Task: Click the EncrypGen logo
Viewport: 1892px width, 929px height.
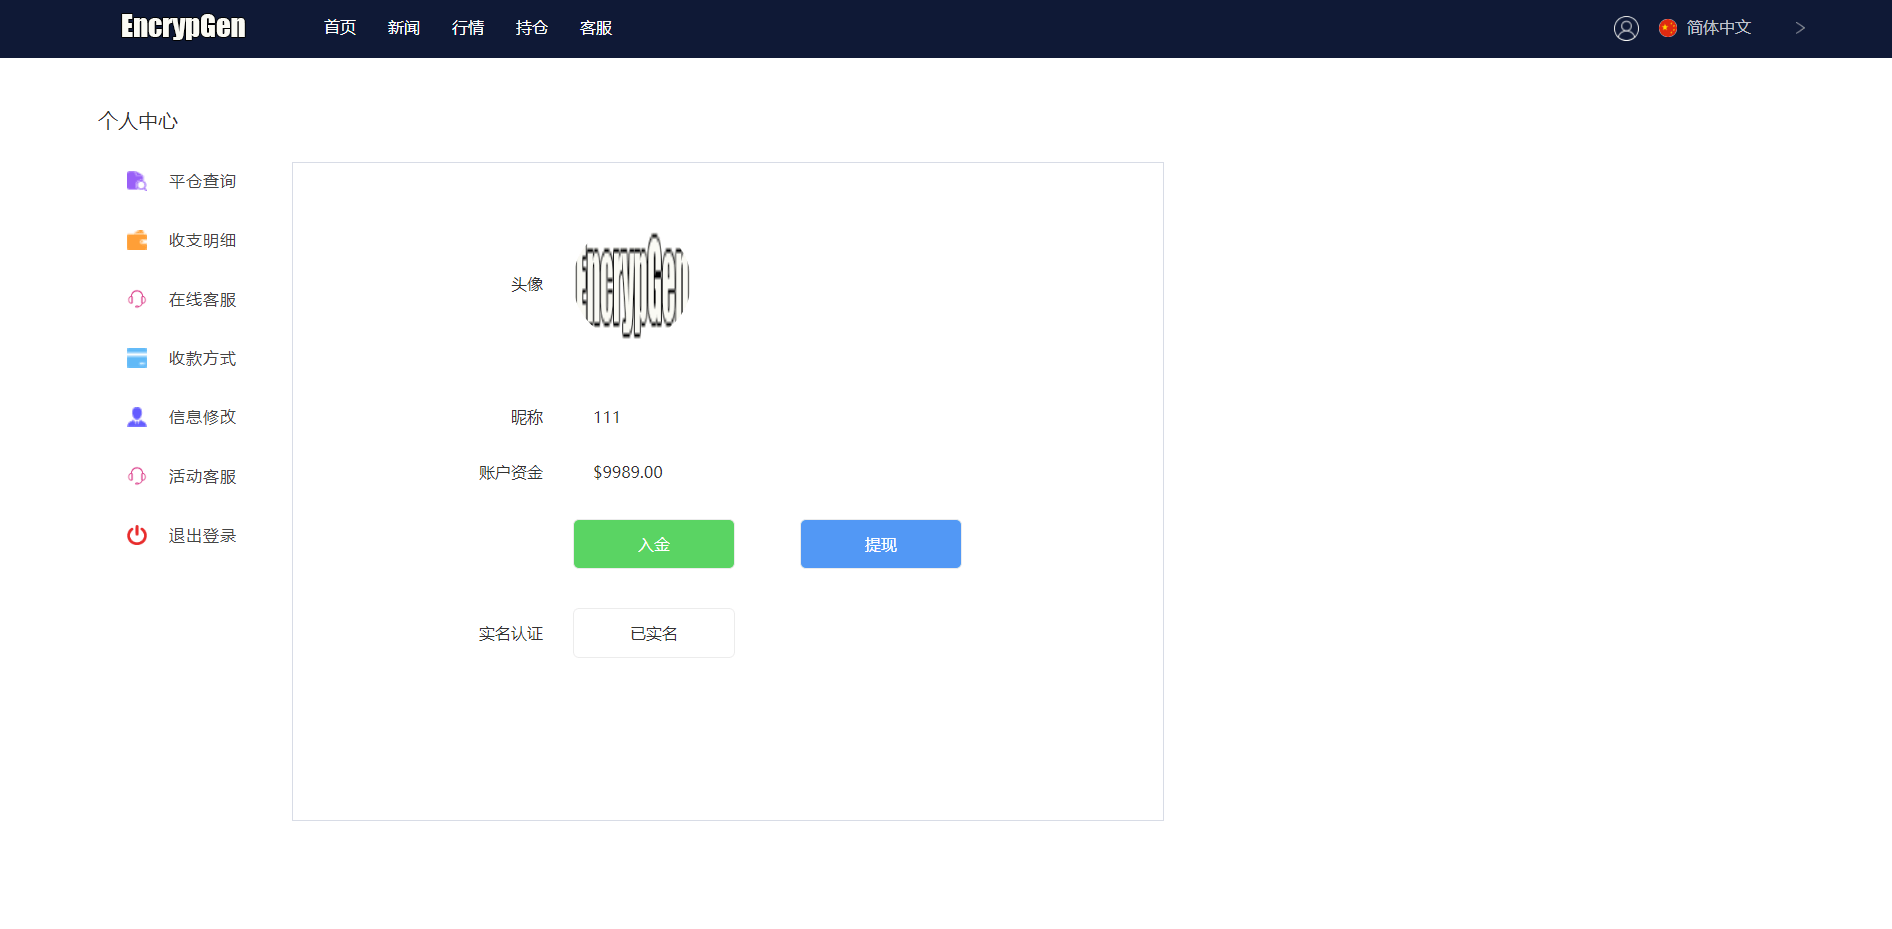Action: [x=182, y=27]
